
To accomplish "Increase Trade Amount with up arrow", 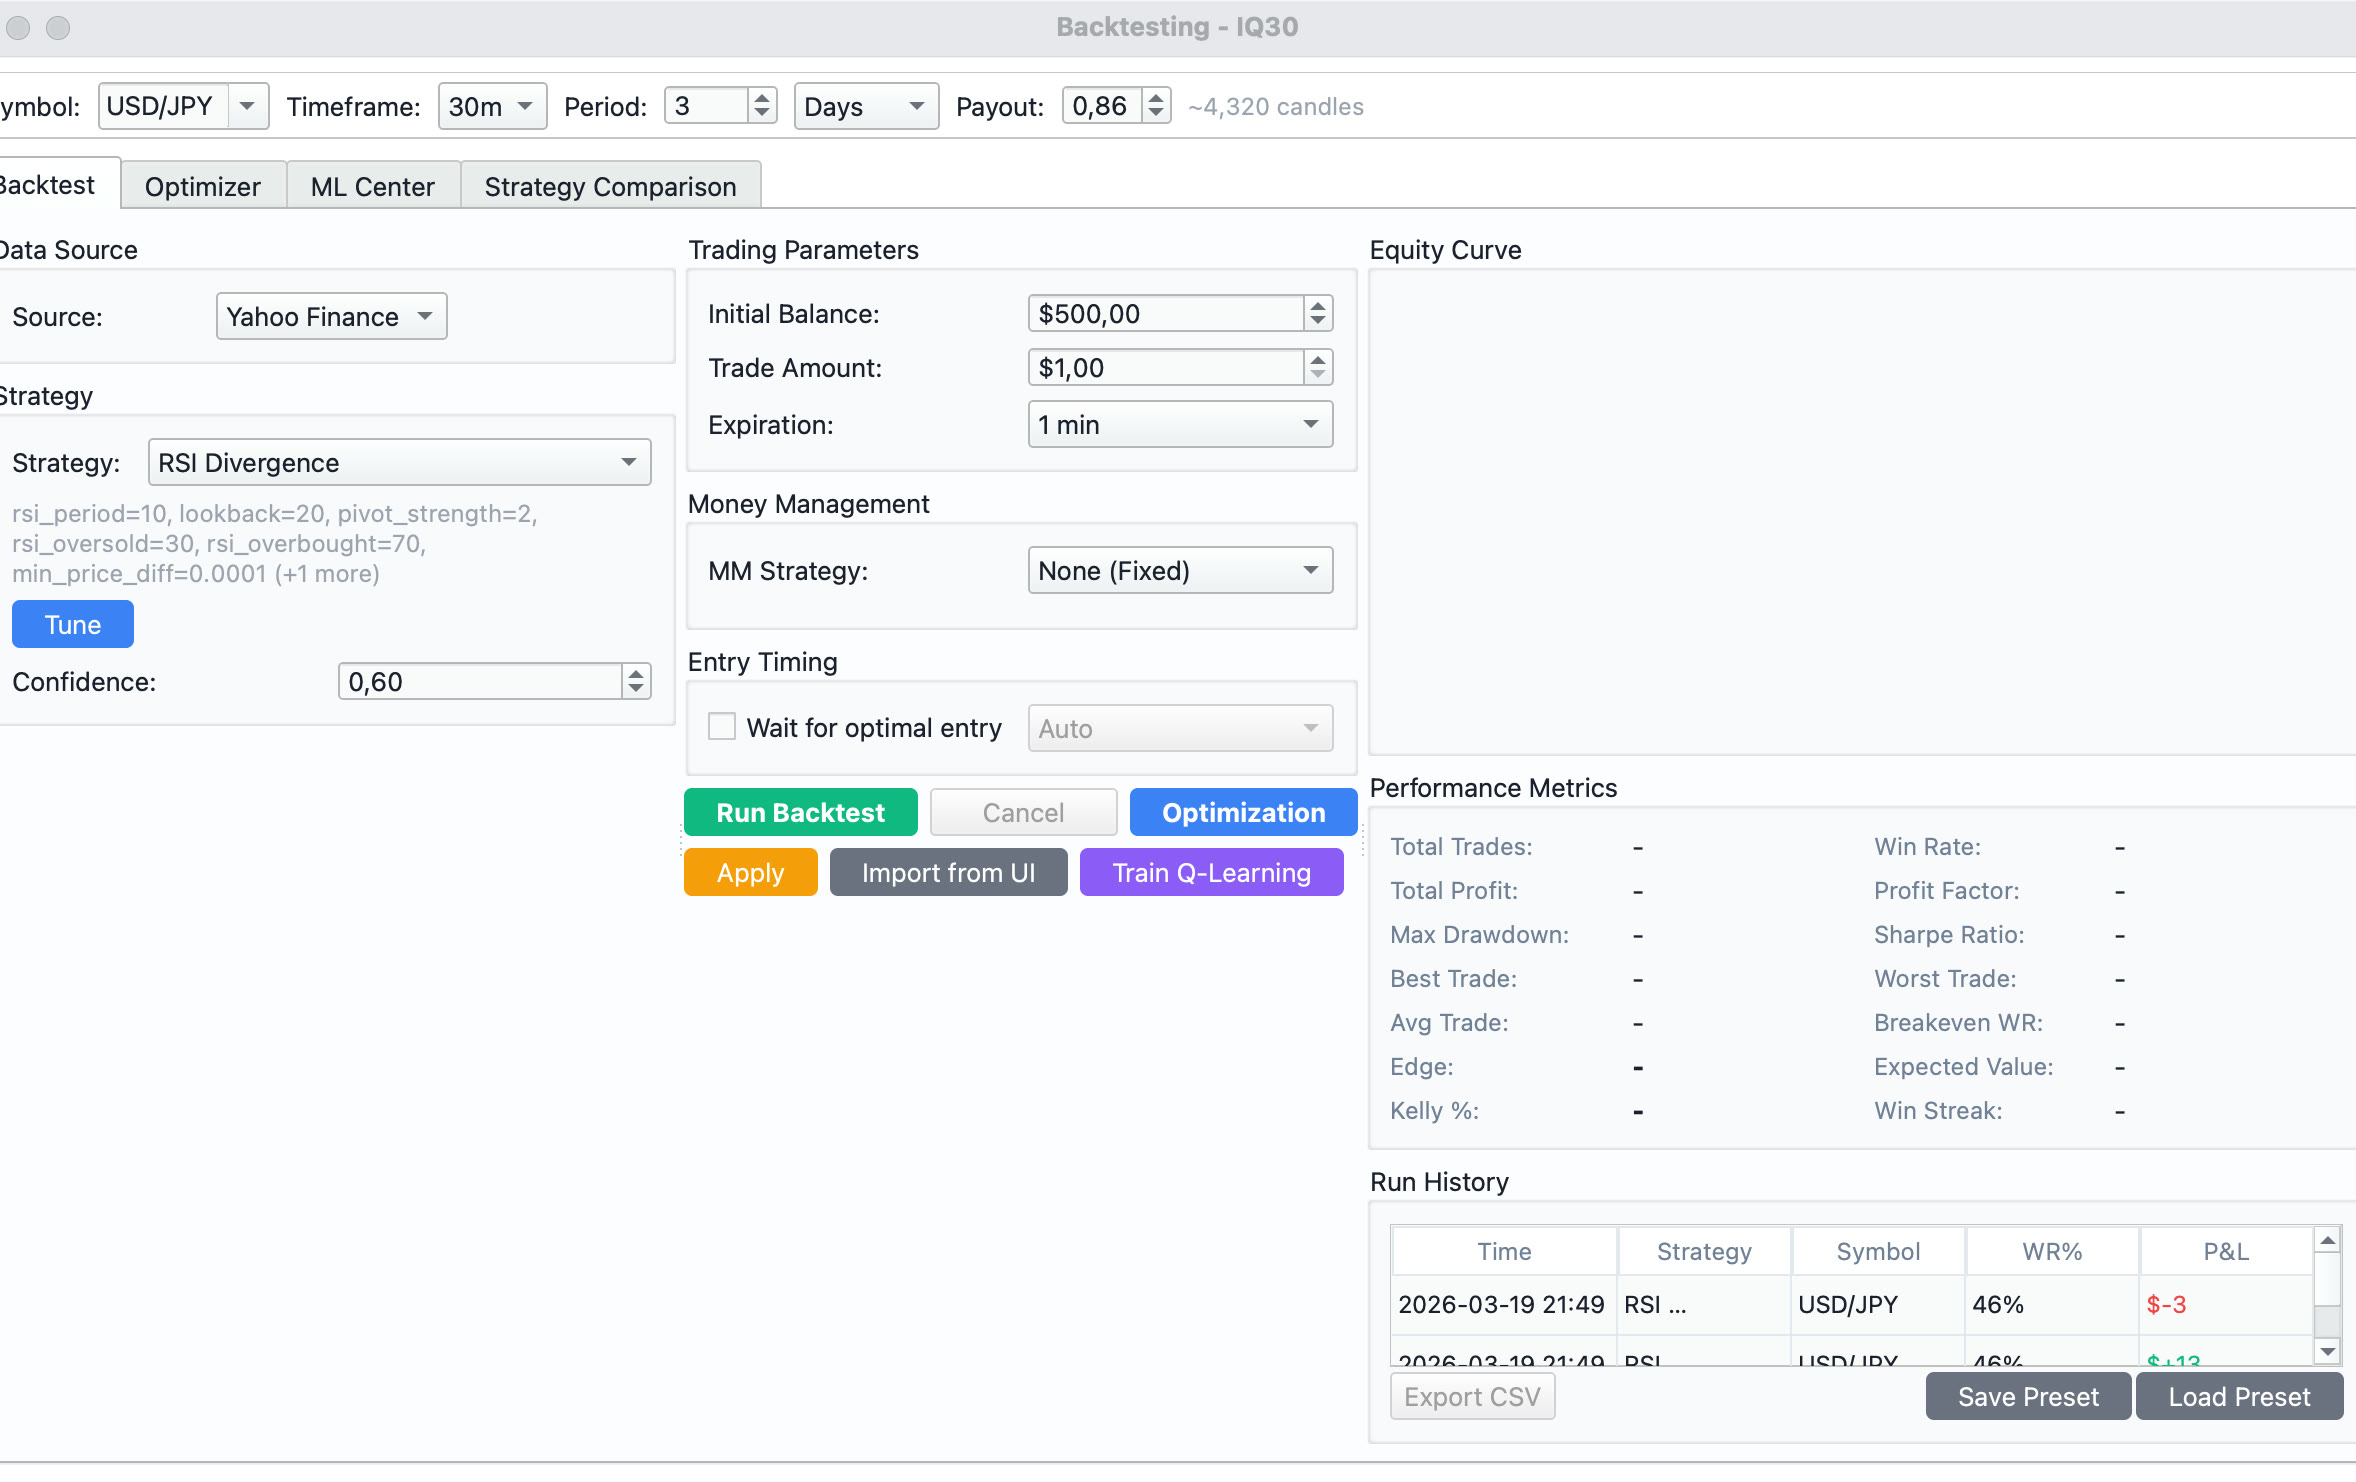I will point(1318,360).
